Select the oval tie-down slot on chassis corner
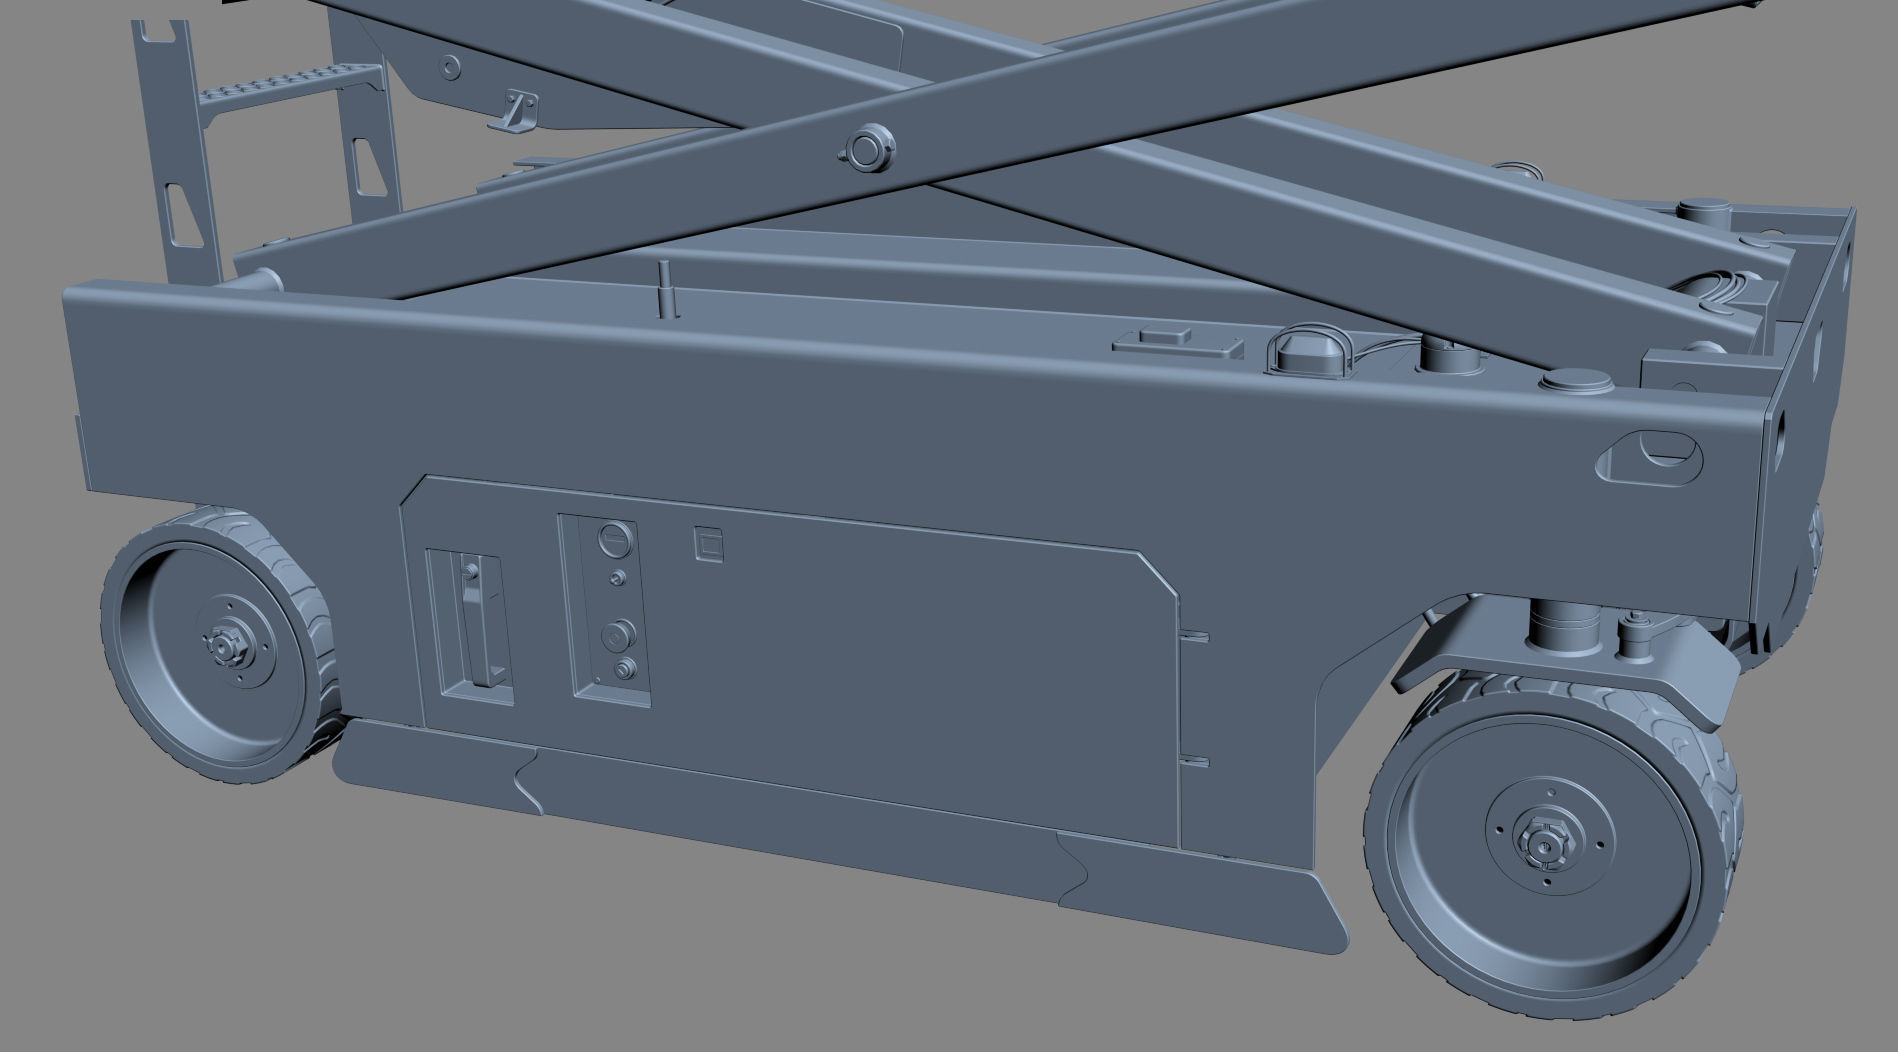This screenshot has height=1052, width=1898. tap(1649, 456)
